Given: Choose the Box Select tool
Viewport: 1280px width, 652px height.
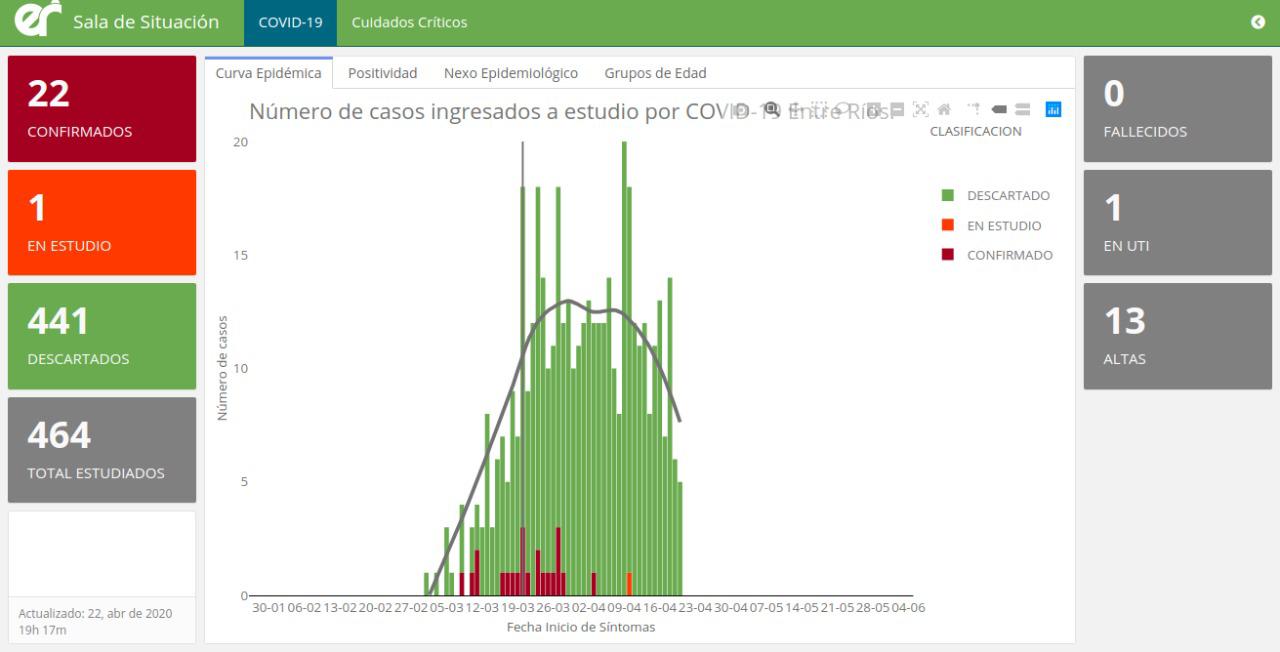Looking at the screenshot, I should coord(820,109).
